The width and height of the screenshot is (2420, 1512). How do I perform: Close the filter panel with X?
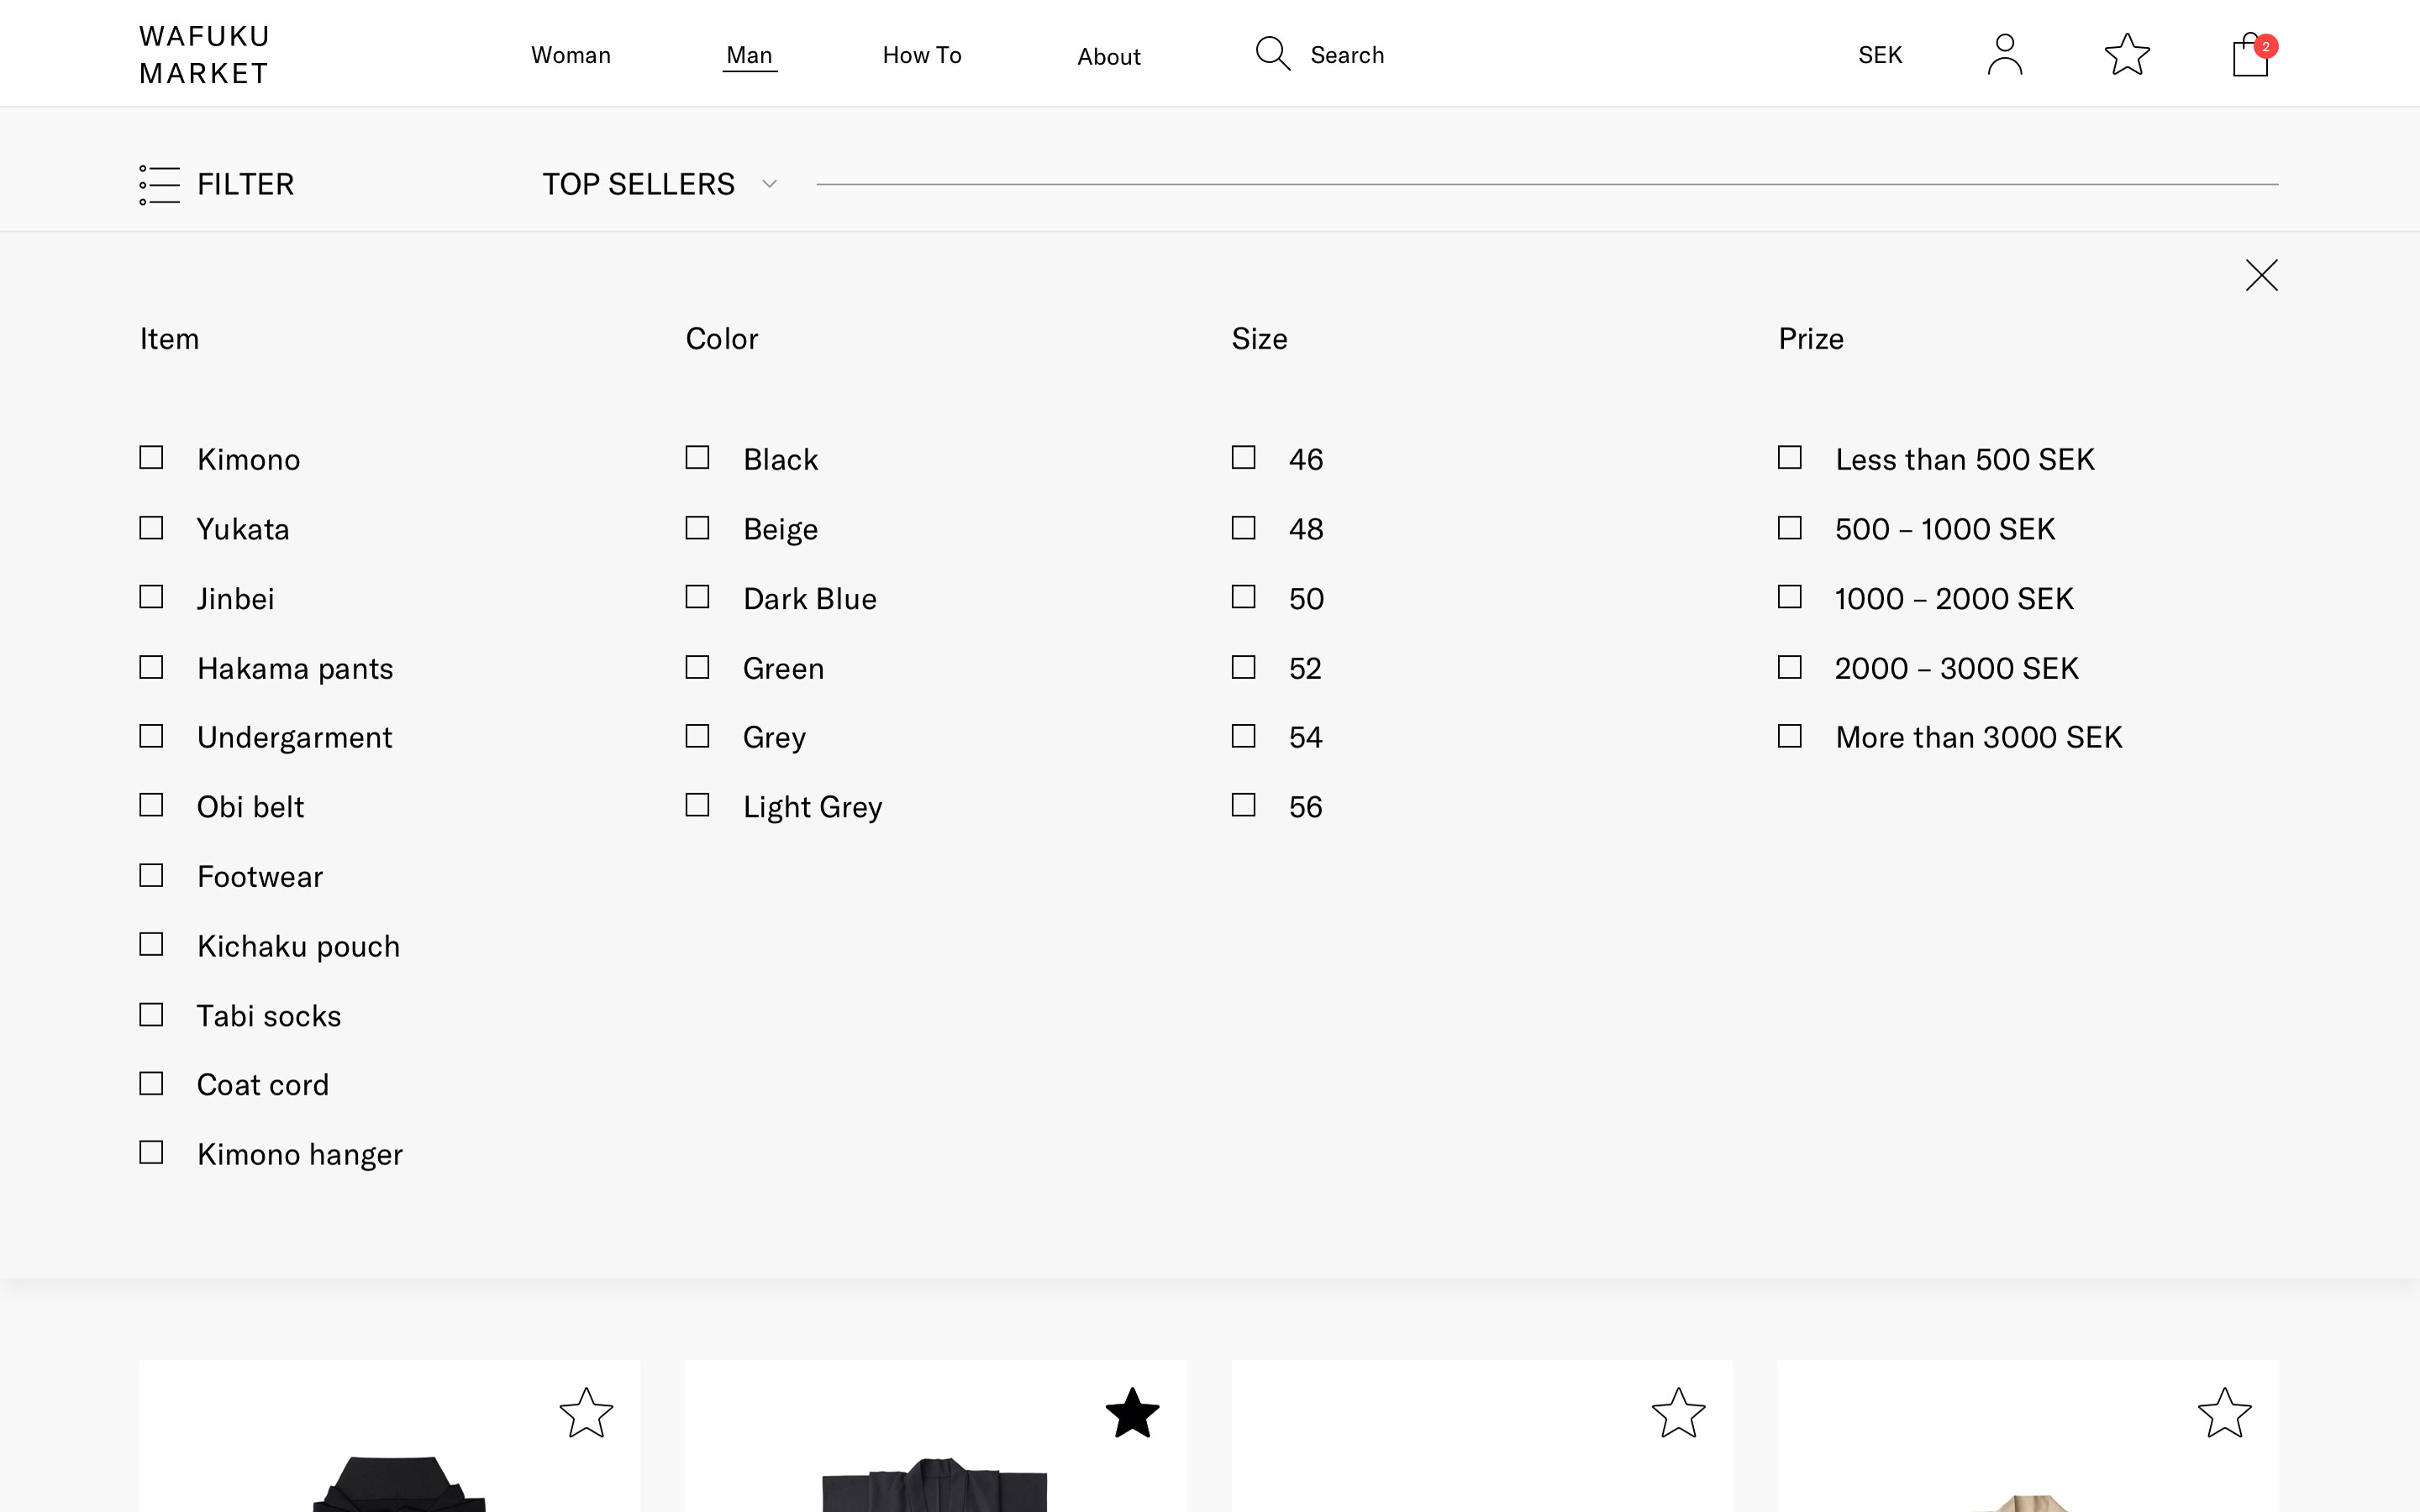[2261, 275]
